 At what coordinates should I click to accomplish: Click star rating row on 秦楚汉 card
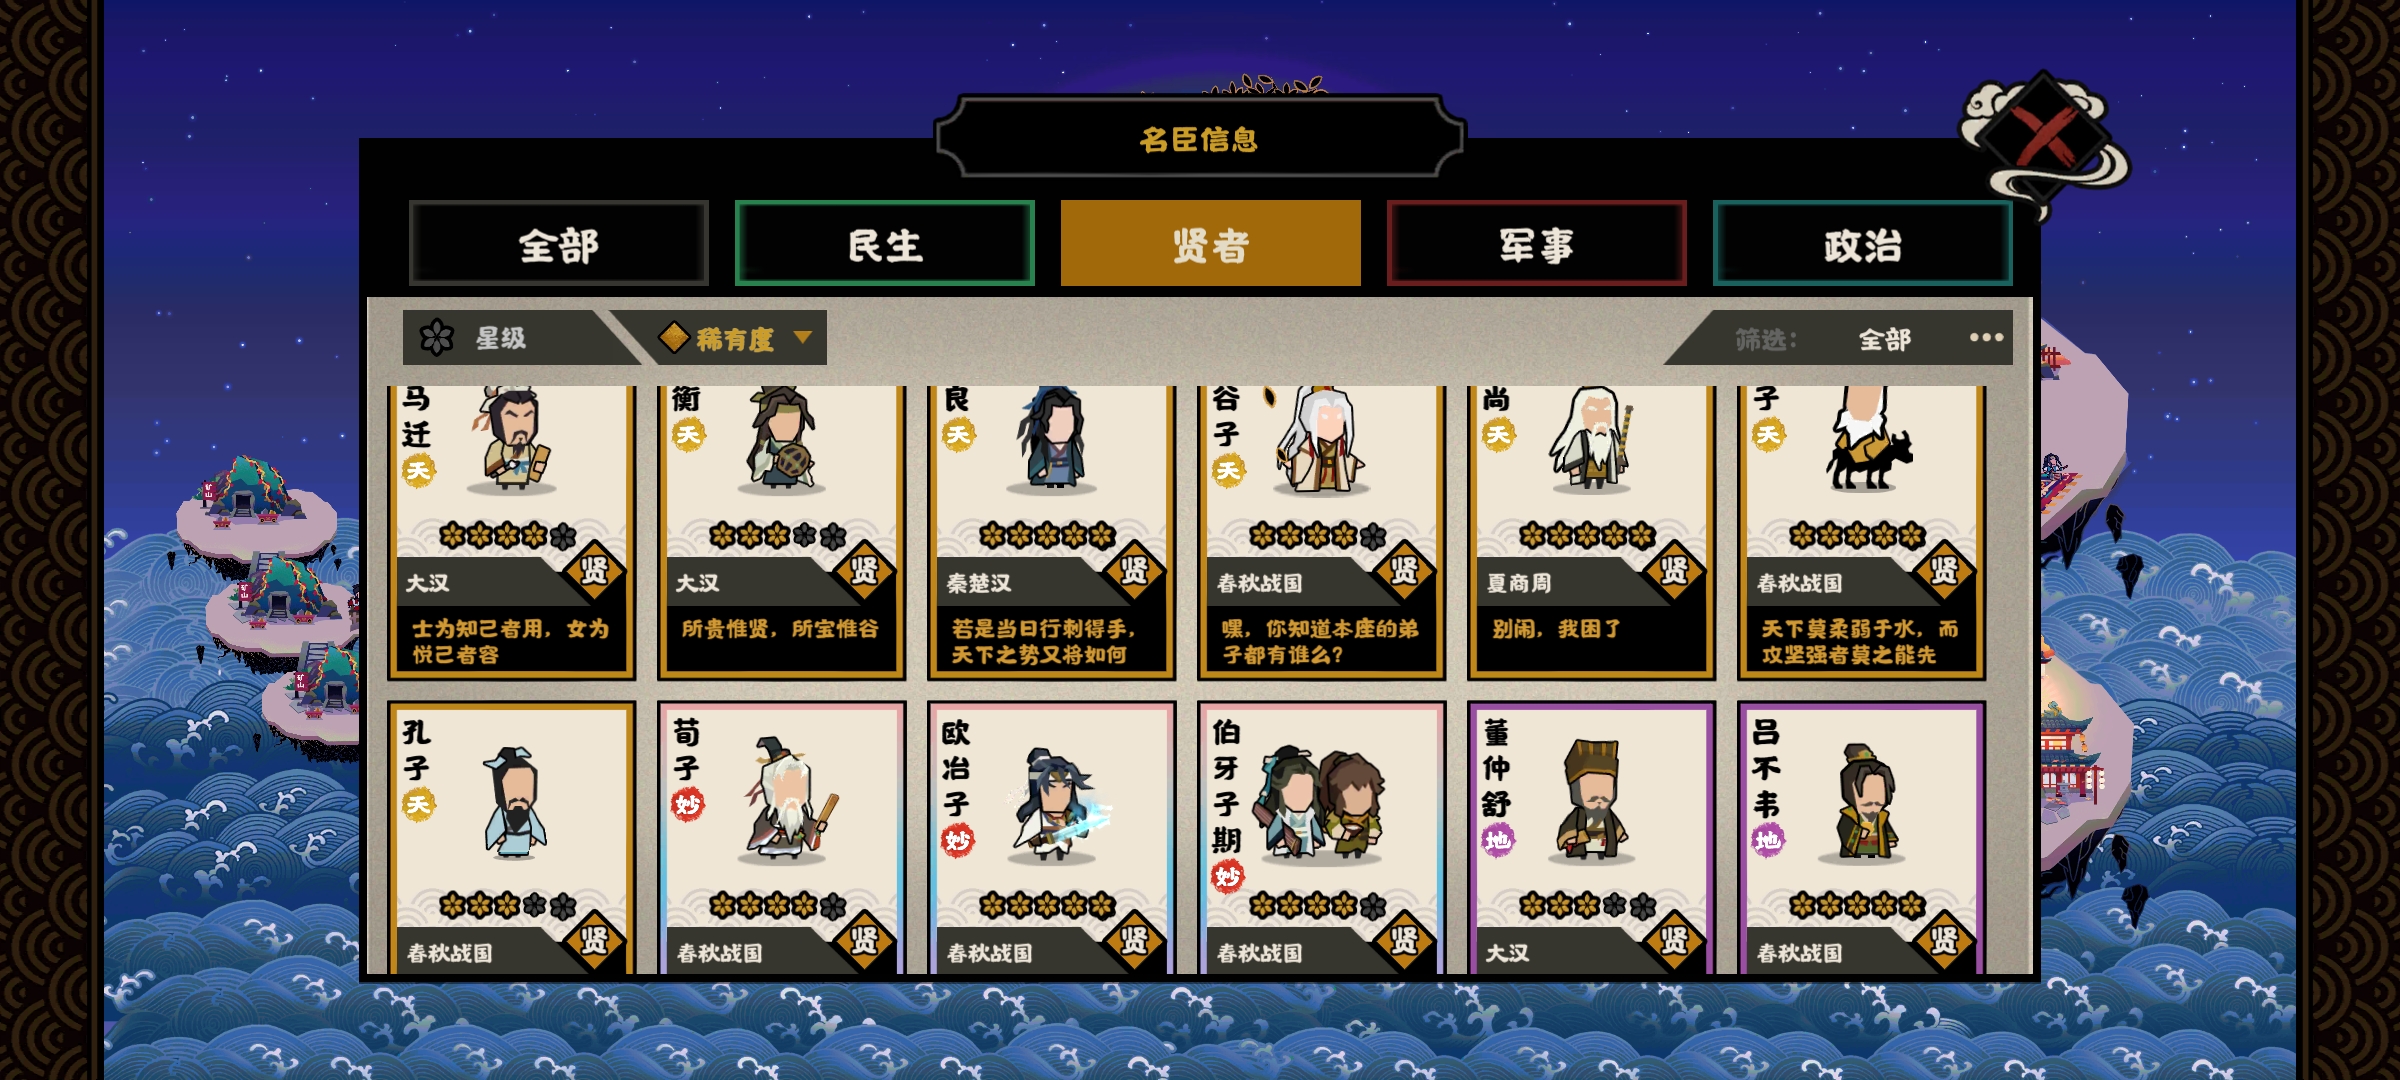1047,535
